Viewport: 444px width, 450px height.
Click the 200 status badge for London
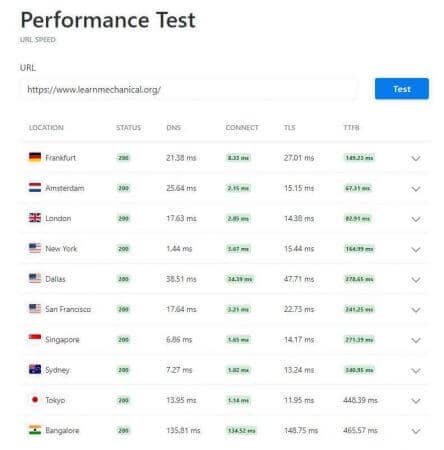123,219
